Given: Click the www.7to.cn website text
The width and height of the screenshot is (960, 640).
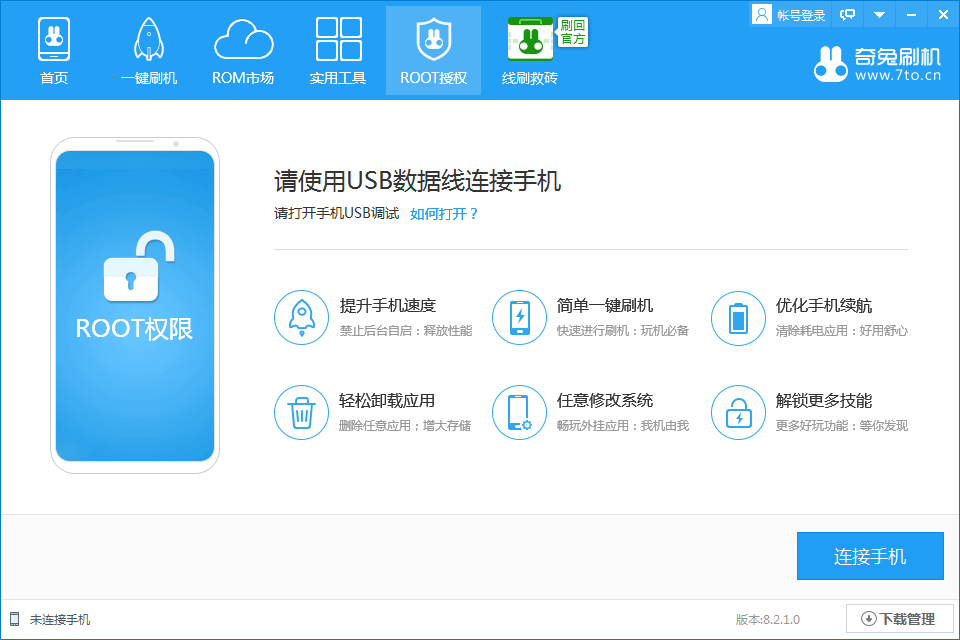Looking at the screenshot, I should [x=898, y=75].
